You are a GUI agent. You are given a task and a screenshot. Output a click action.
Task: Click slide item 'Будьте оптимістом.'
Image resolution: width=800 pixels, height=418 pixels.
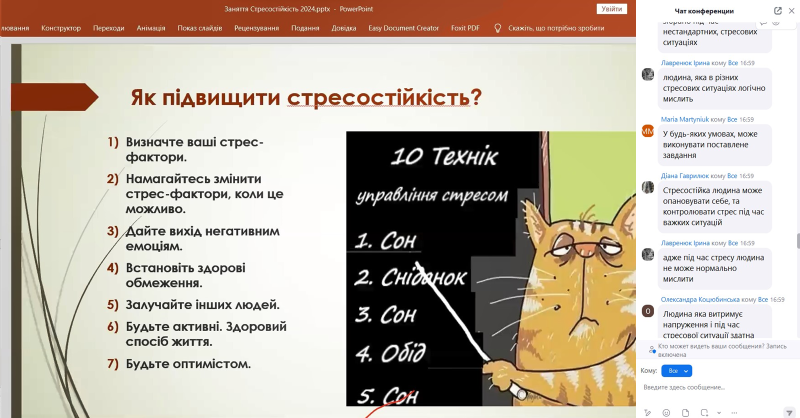188,364
